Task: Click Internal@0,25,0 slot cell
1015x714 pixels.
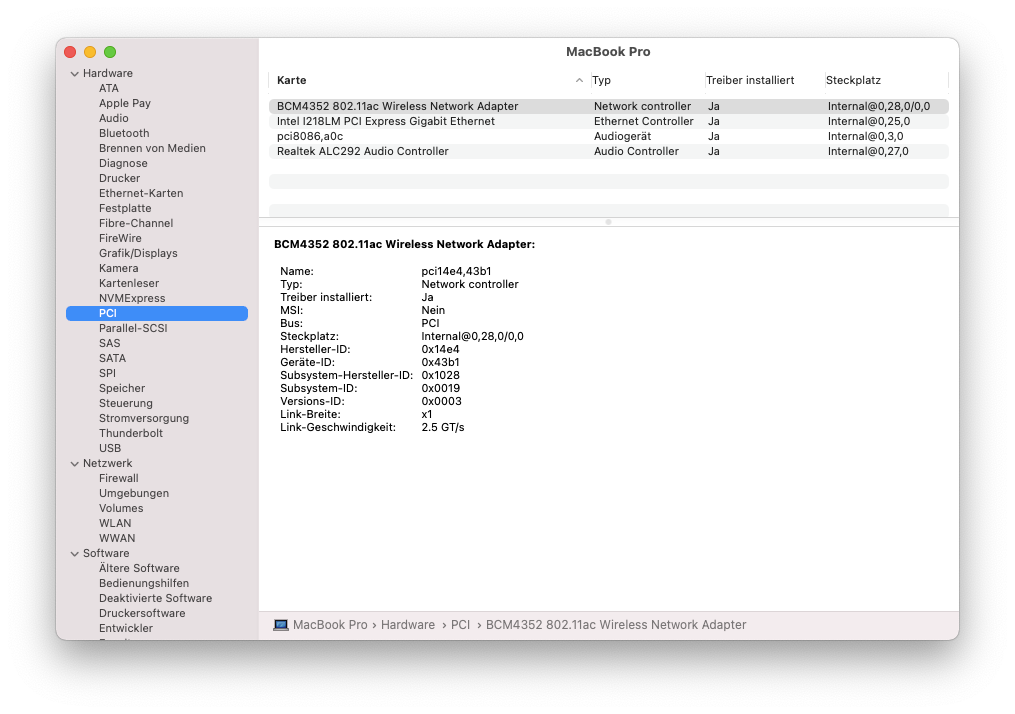Action: point(869,121)
